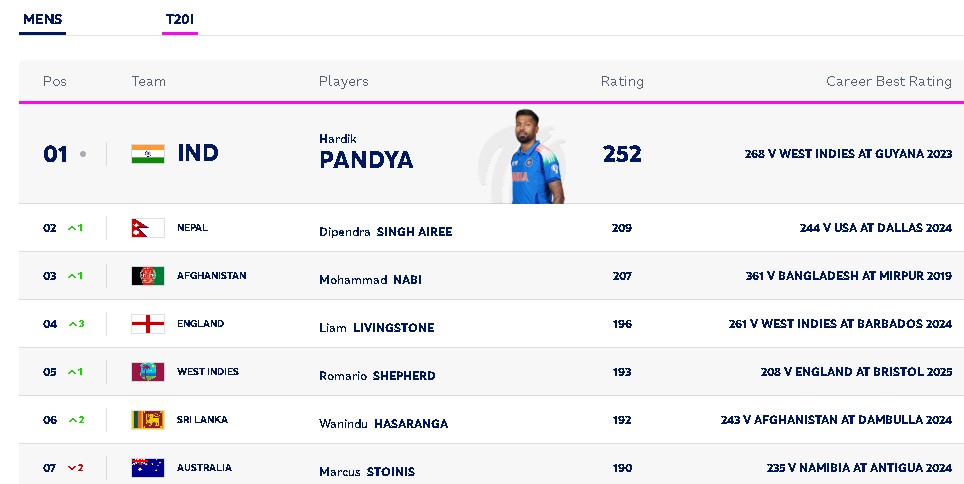Click the West Indies flag icon

click(x=147, y=372)
